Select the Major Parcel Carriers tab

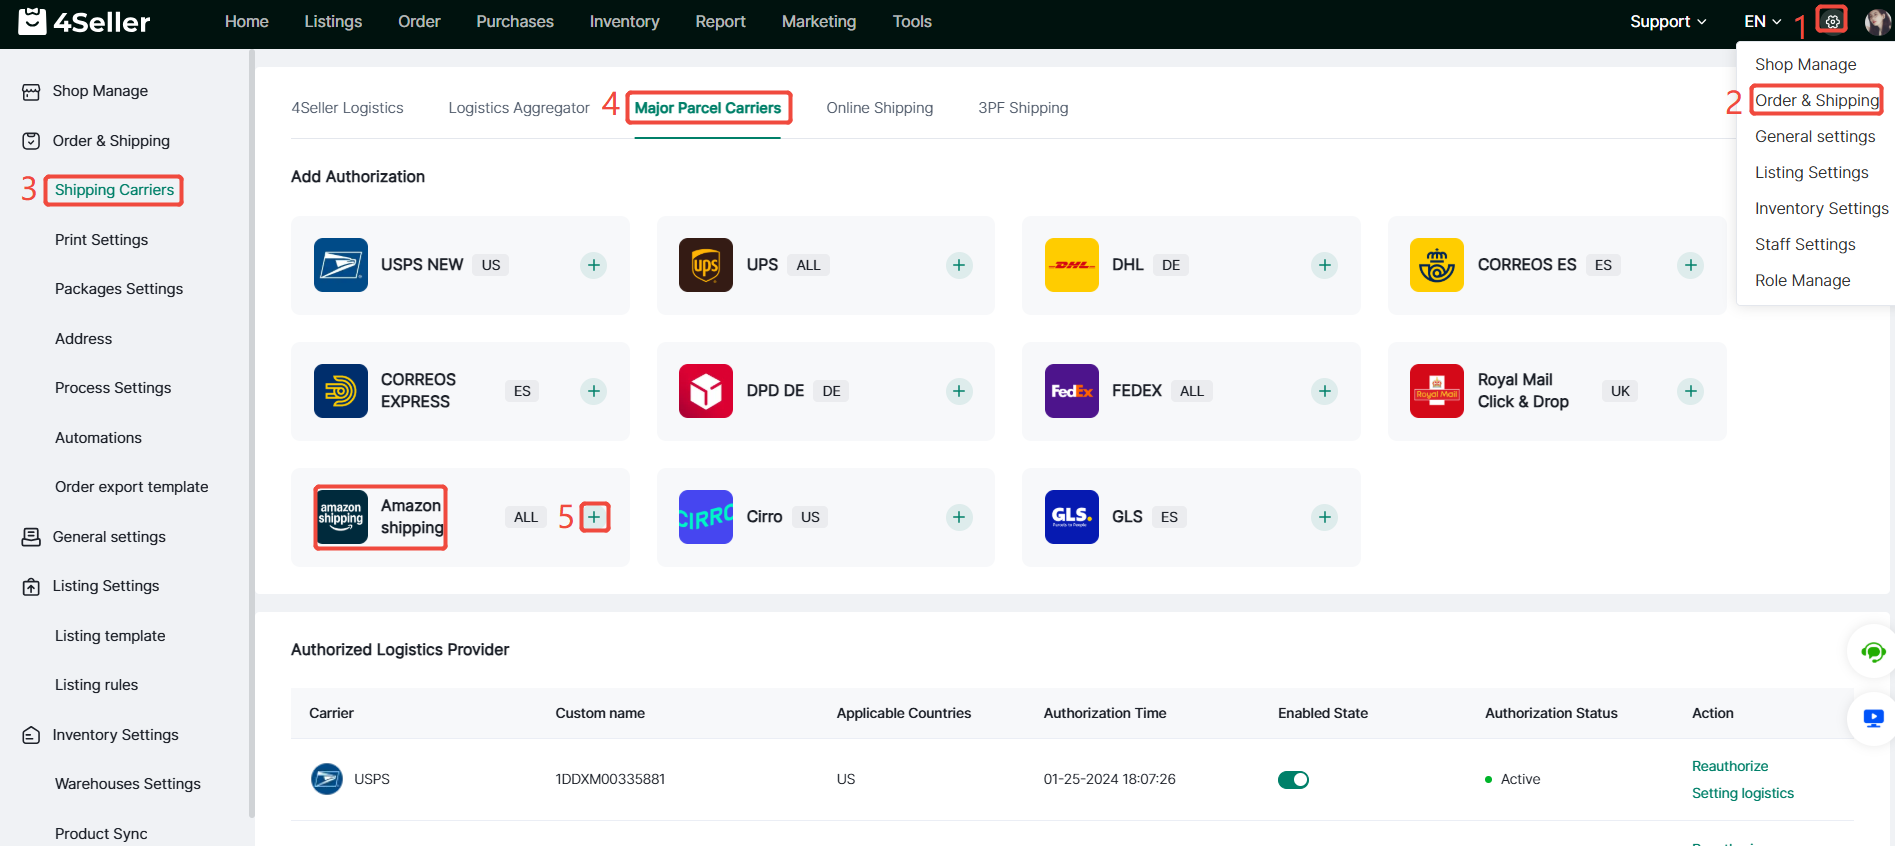pos(708,108)
